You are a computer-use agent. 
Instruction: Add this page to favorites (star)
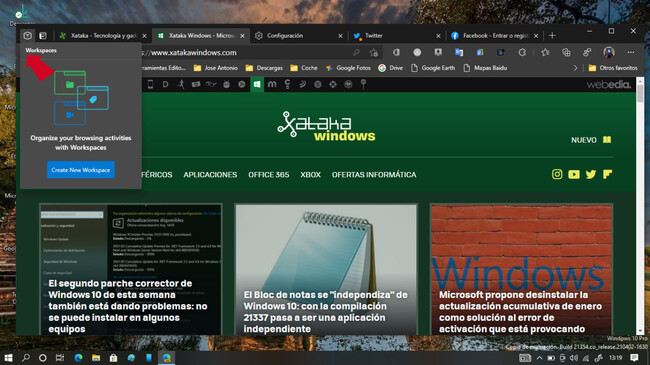coord(374,53)
